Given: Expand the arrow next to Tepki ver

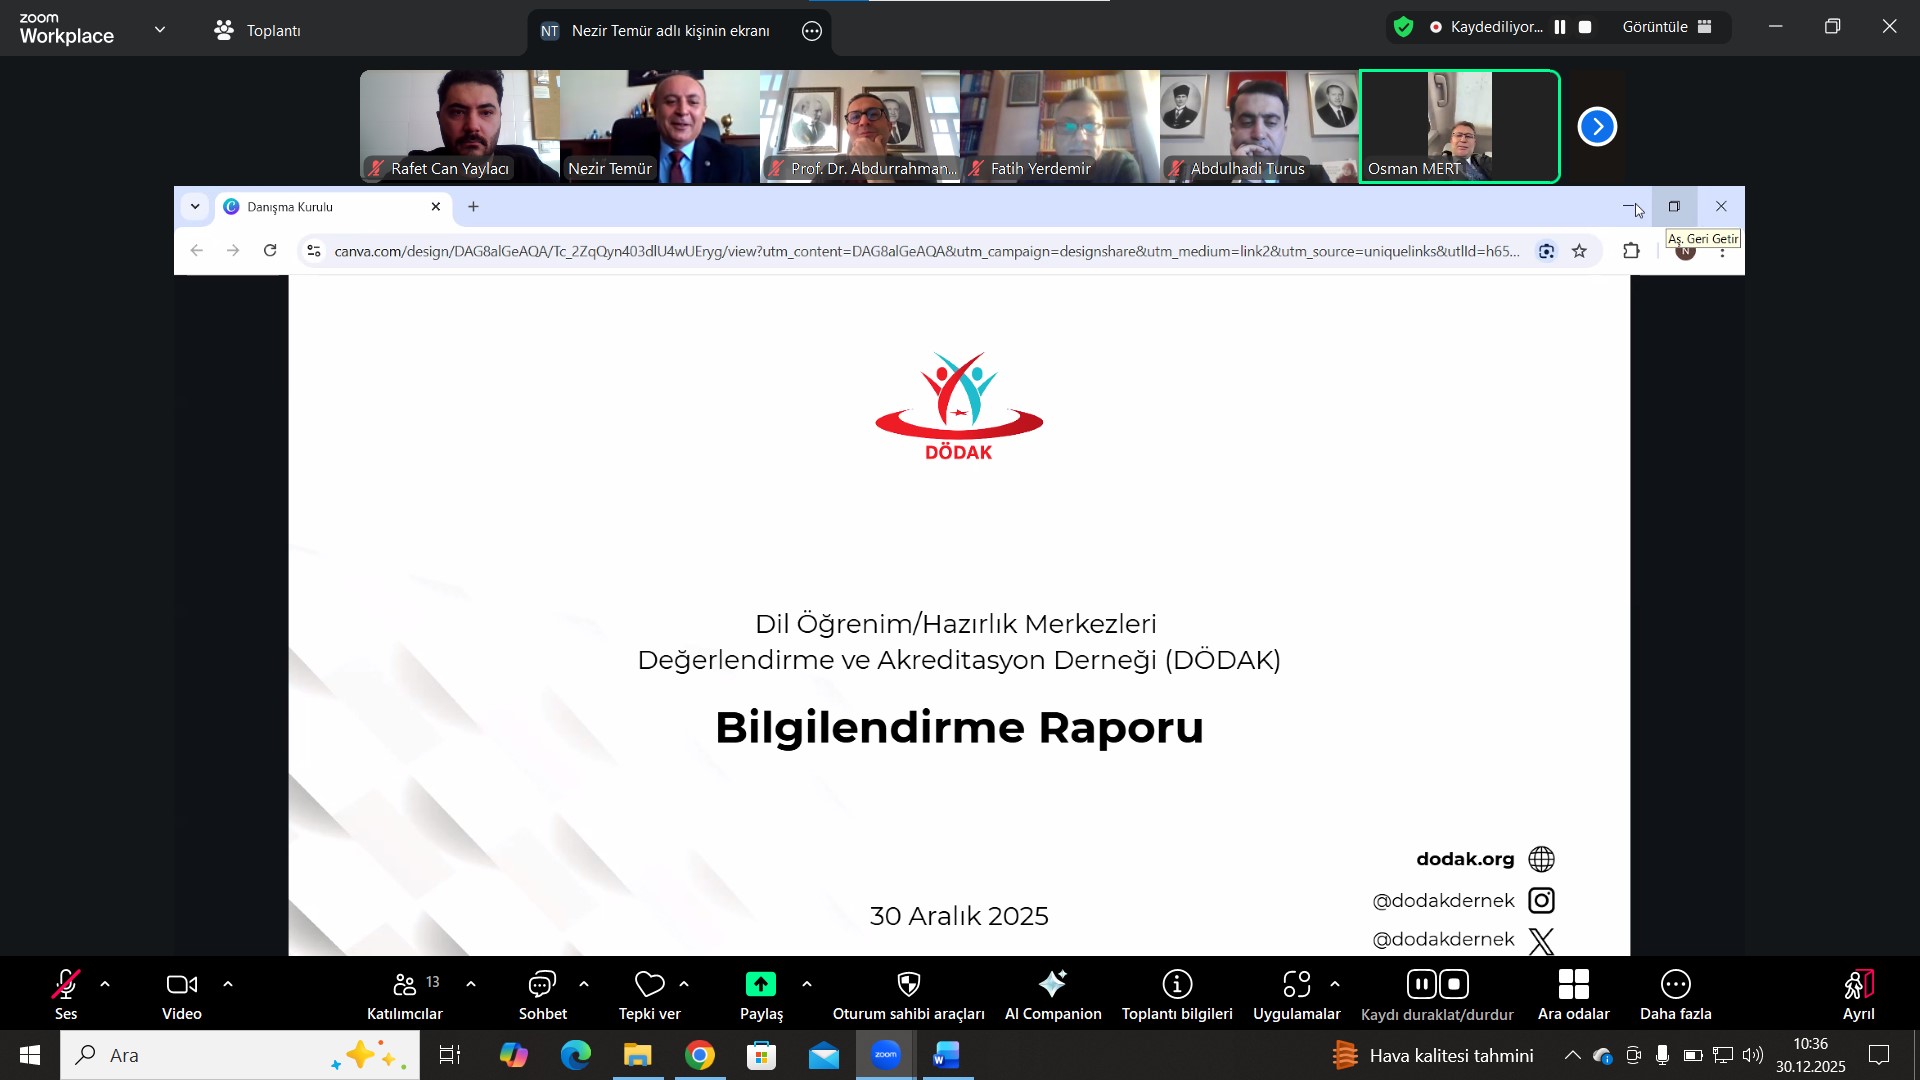Looking at the screenshot, I should click(x=684, y=985).
